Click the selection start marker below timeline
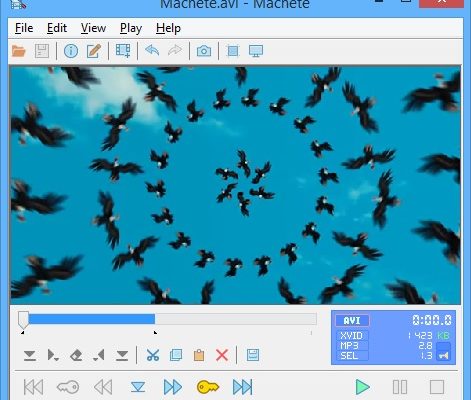Screen dimensions: 471x400 point(22,332)
